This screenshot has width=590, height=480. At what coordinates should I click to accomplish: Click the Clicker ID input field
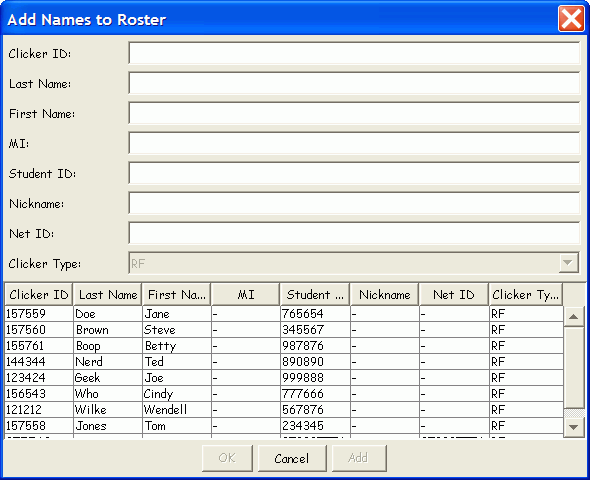click(354, 53)
